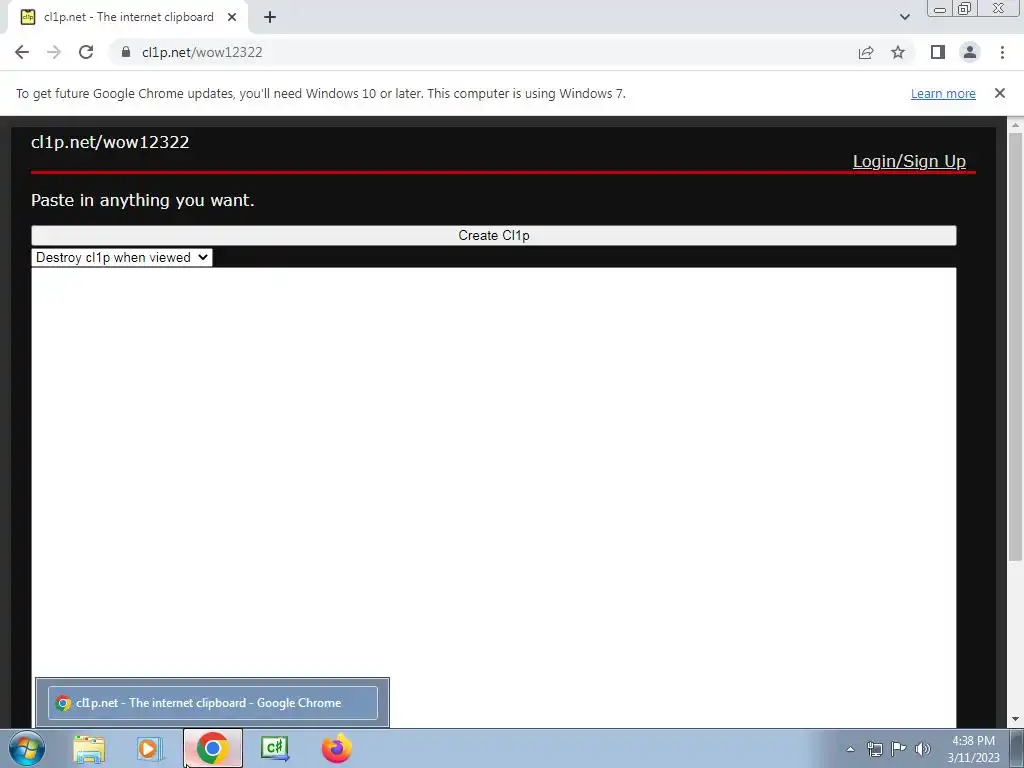The height and width of the screenshot is (768, 1024).
Task: Click the Create Cl1p button
Action: click(494, 236)
